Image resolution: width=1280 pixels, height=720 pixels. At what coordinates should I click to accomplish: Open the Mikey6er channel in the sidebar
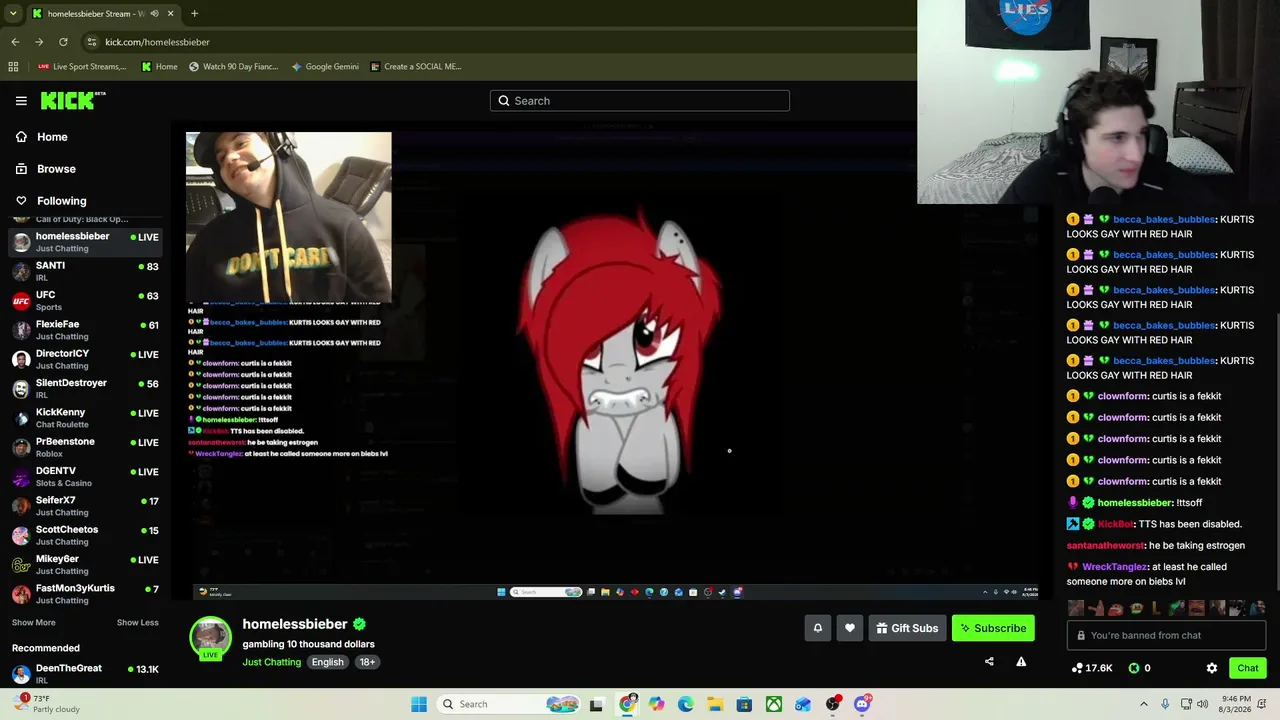[x=85, y=564]
